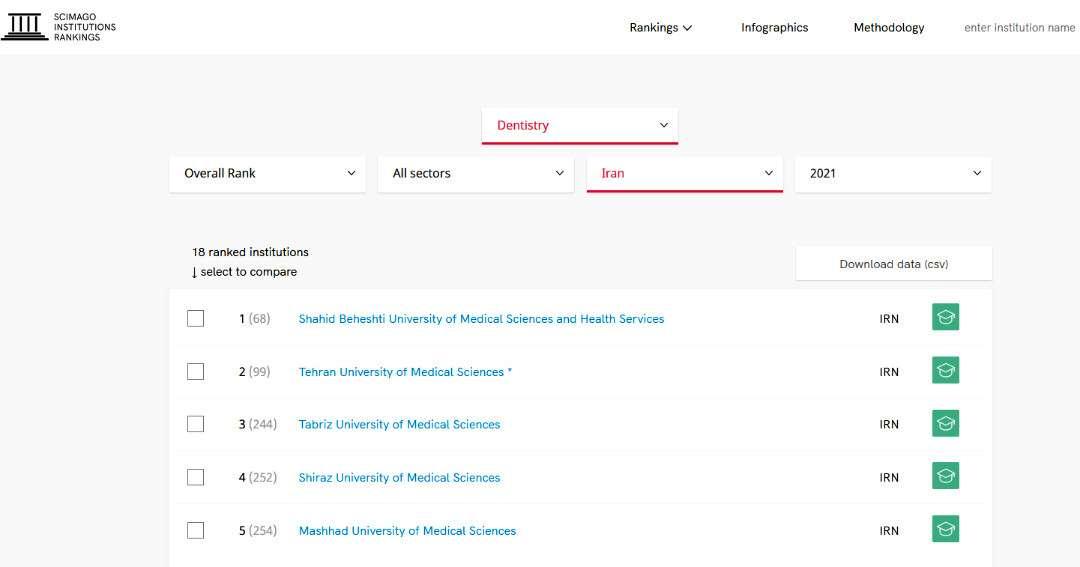Image resolution: width=1080 pixels, height=567 pixels.
Task: Open the Mashhad University of Medical Sciences link
Action: (x=407, y=531)
